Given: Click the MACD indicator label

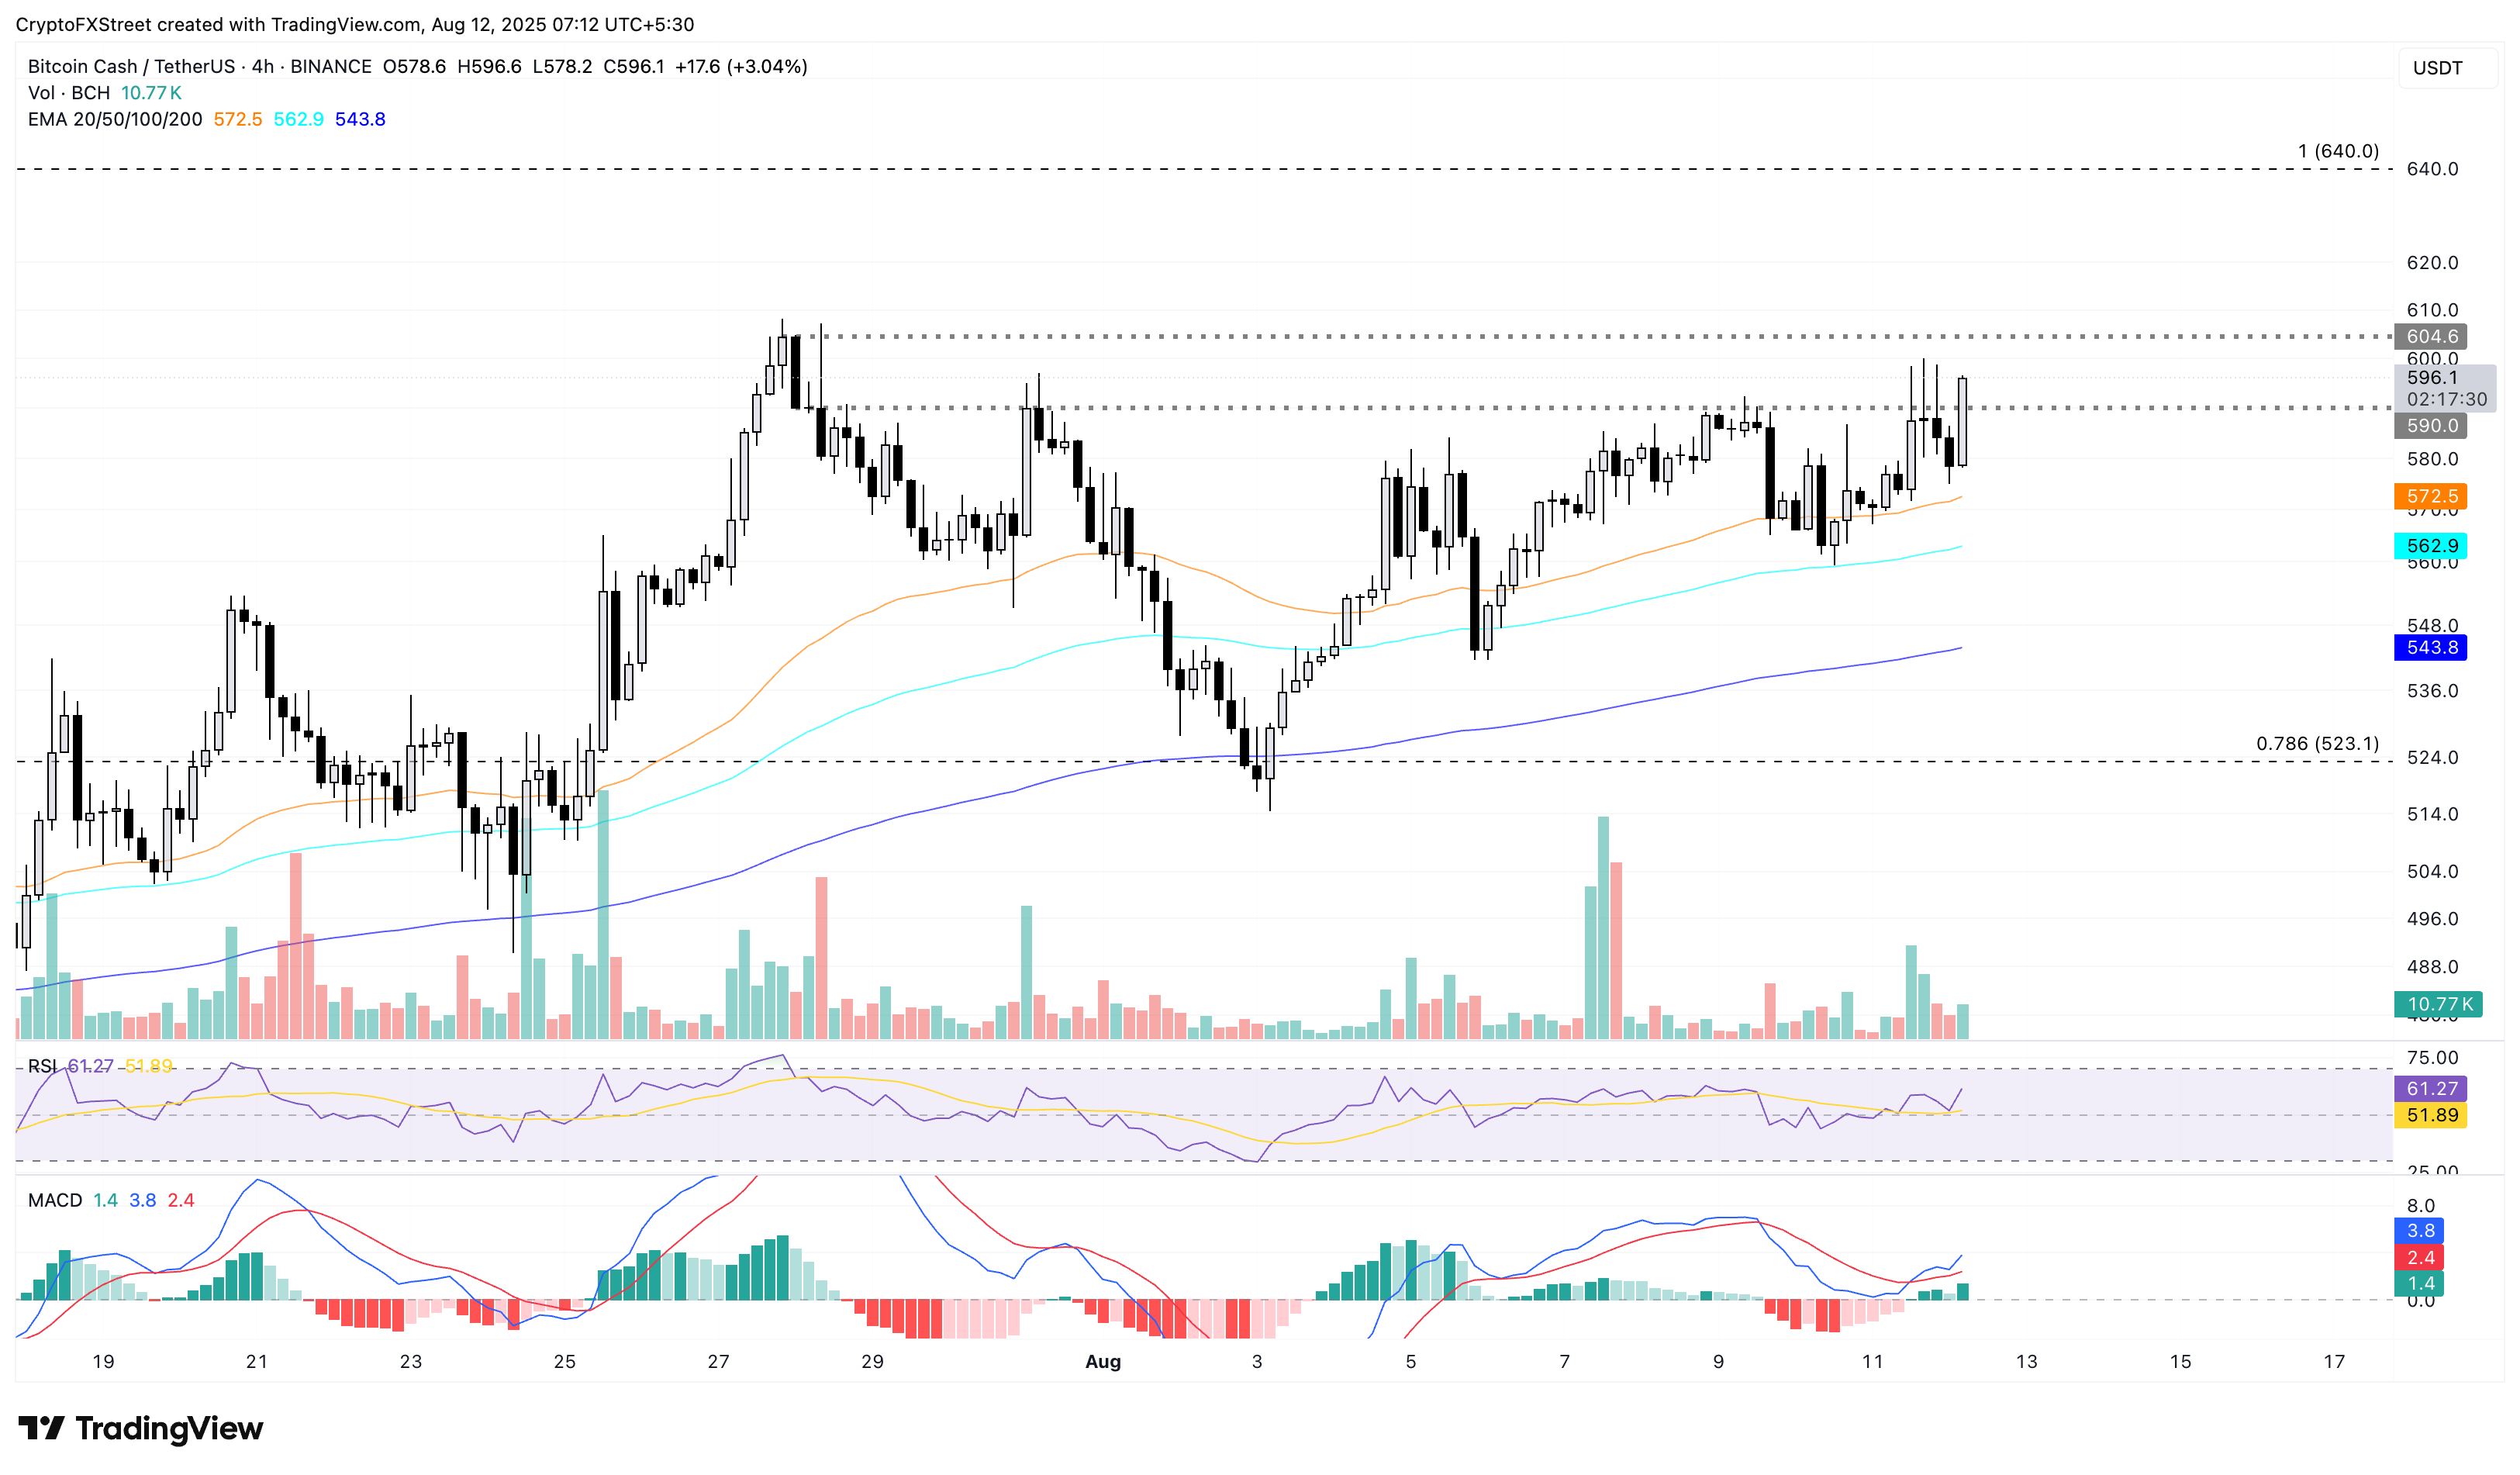Looking at the screenshot, I should 55,1200.
